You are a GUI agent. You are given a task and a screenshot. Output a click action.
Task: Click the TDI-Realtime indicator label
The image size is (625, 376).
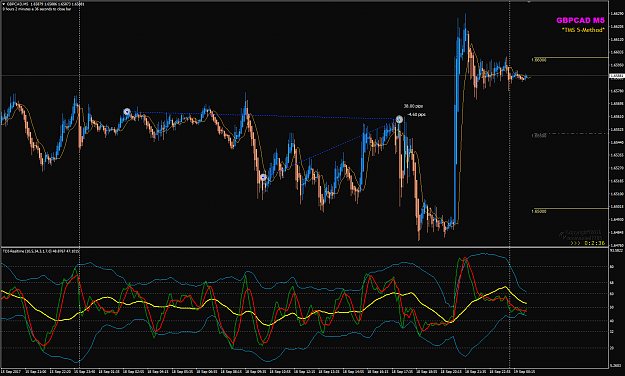[41, 251]
